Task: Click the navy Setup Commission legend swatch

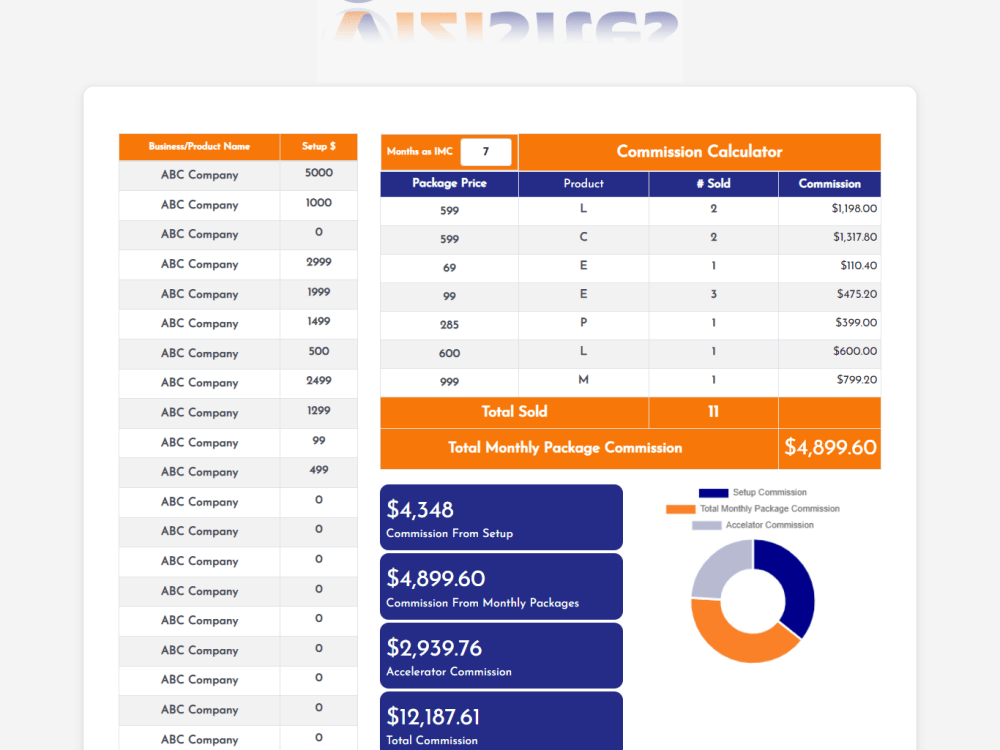Action: pyautogui.click(x=713, y=492)
